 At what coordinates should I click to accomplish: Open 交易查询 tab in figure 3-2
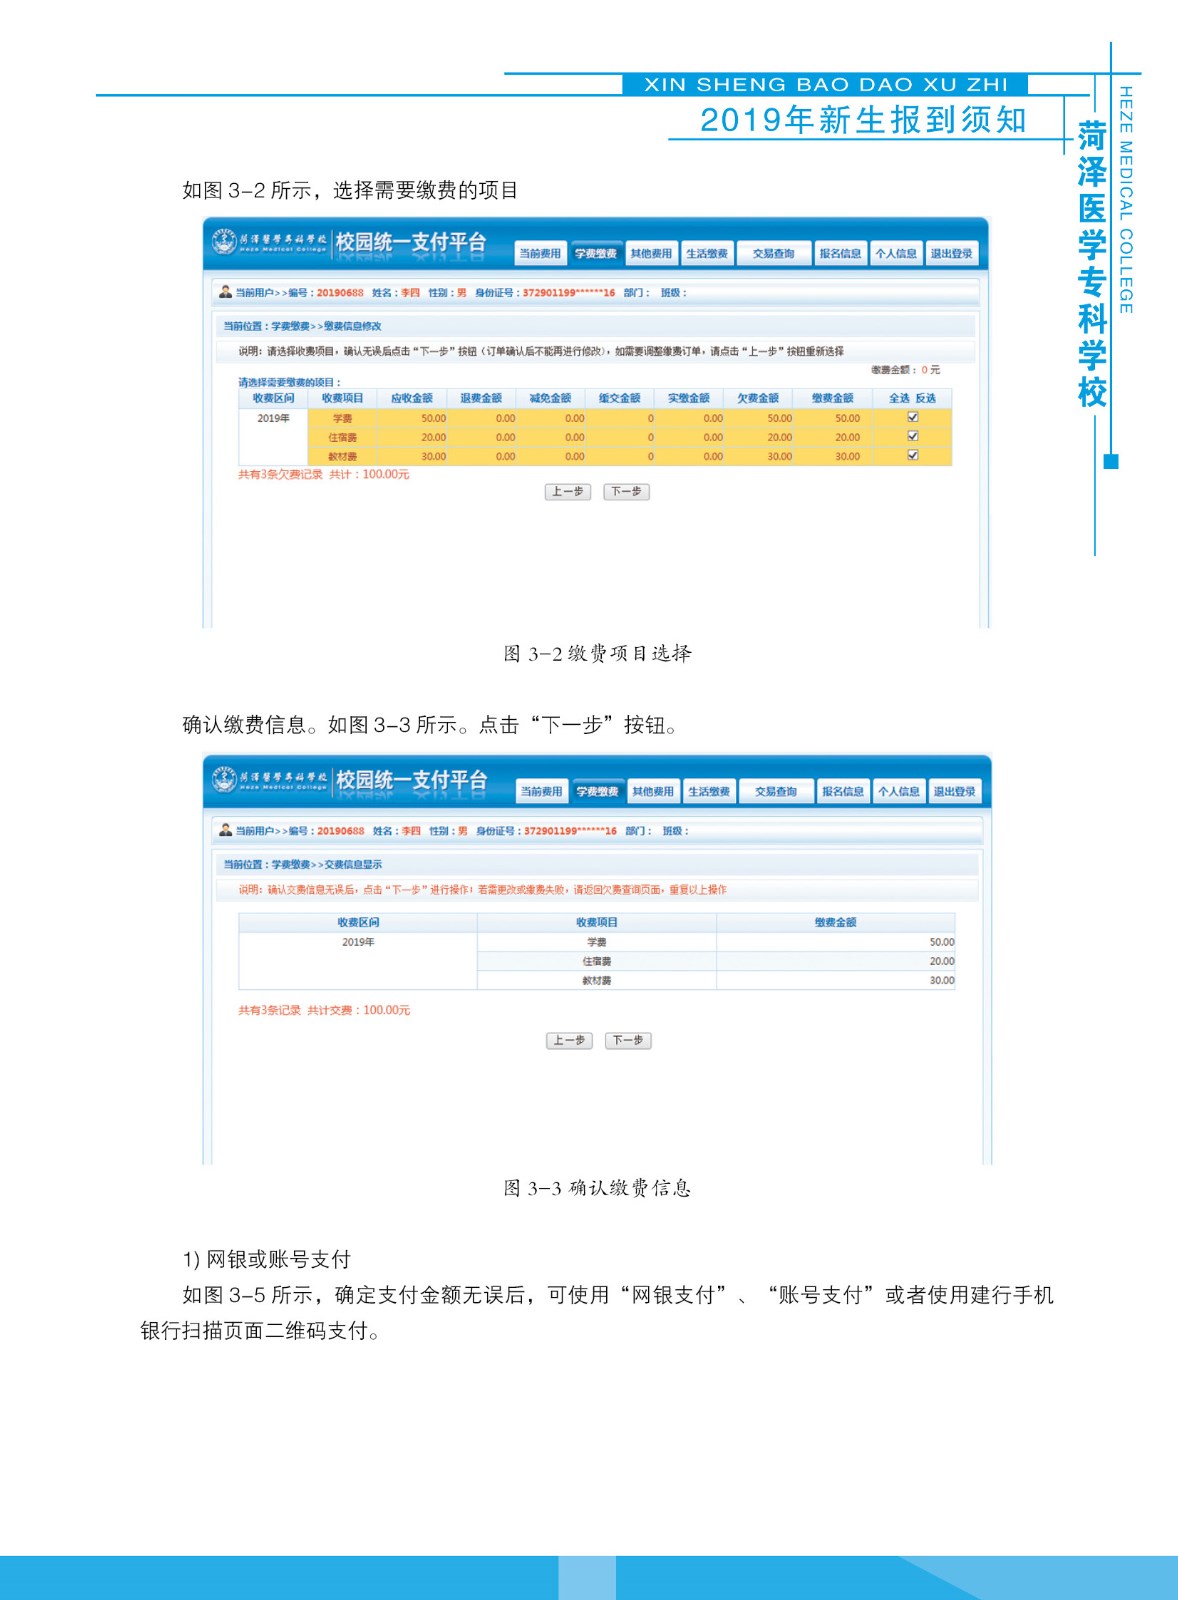click(773, 254)
